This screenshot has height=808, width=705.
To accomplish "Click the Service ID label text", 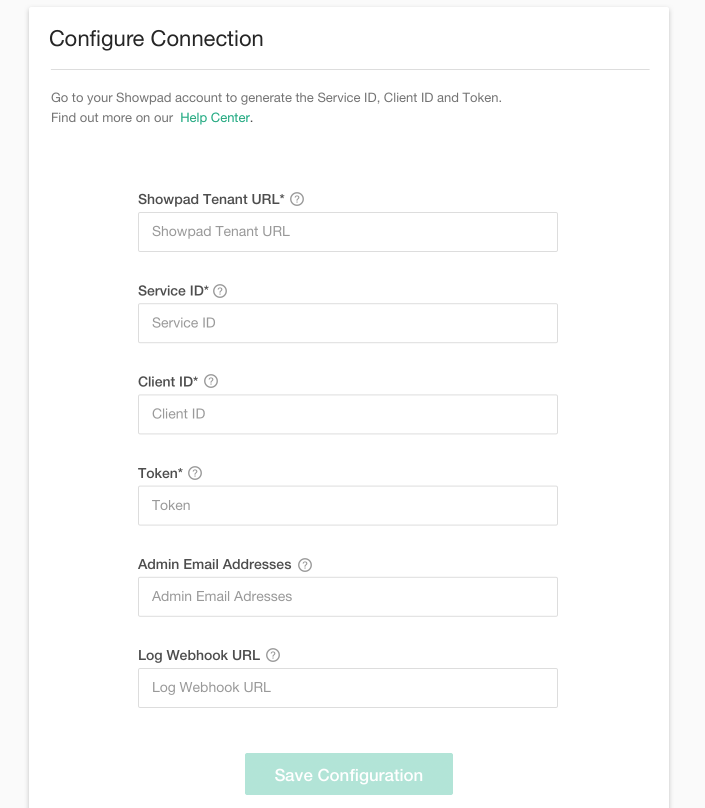I will (x=170, y=290).
